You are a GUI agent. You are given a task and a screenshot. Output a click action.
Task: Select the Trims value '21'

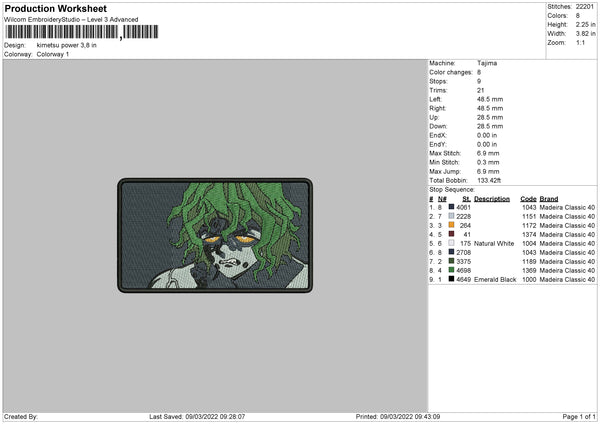(481, 90)
